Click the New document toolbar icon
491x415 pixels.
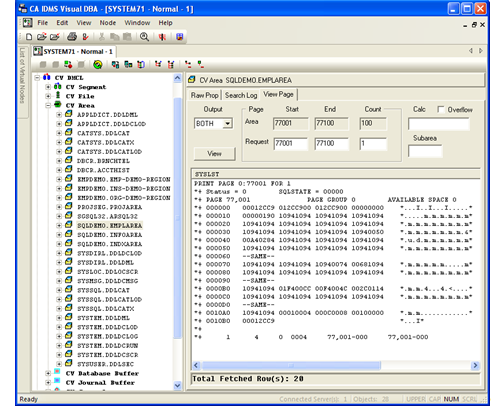(x=29, y=37)
